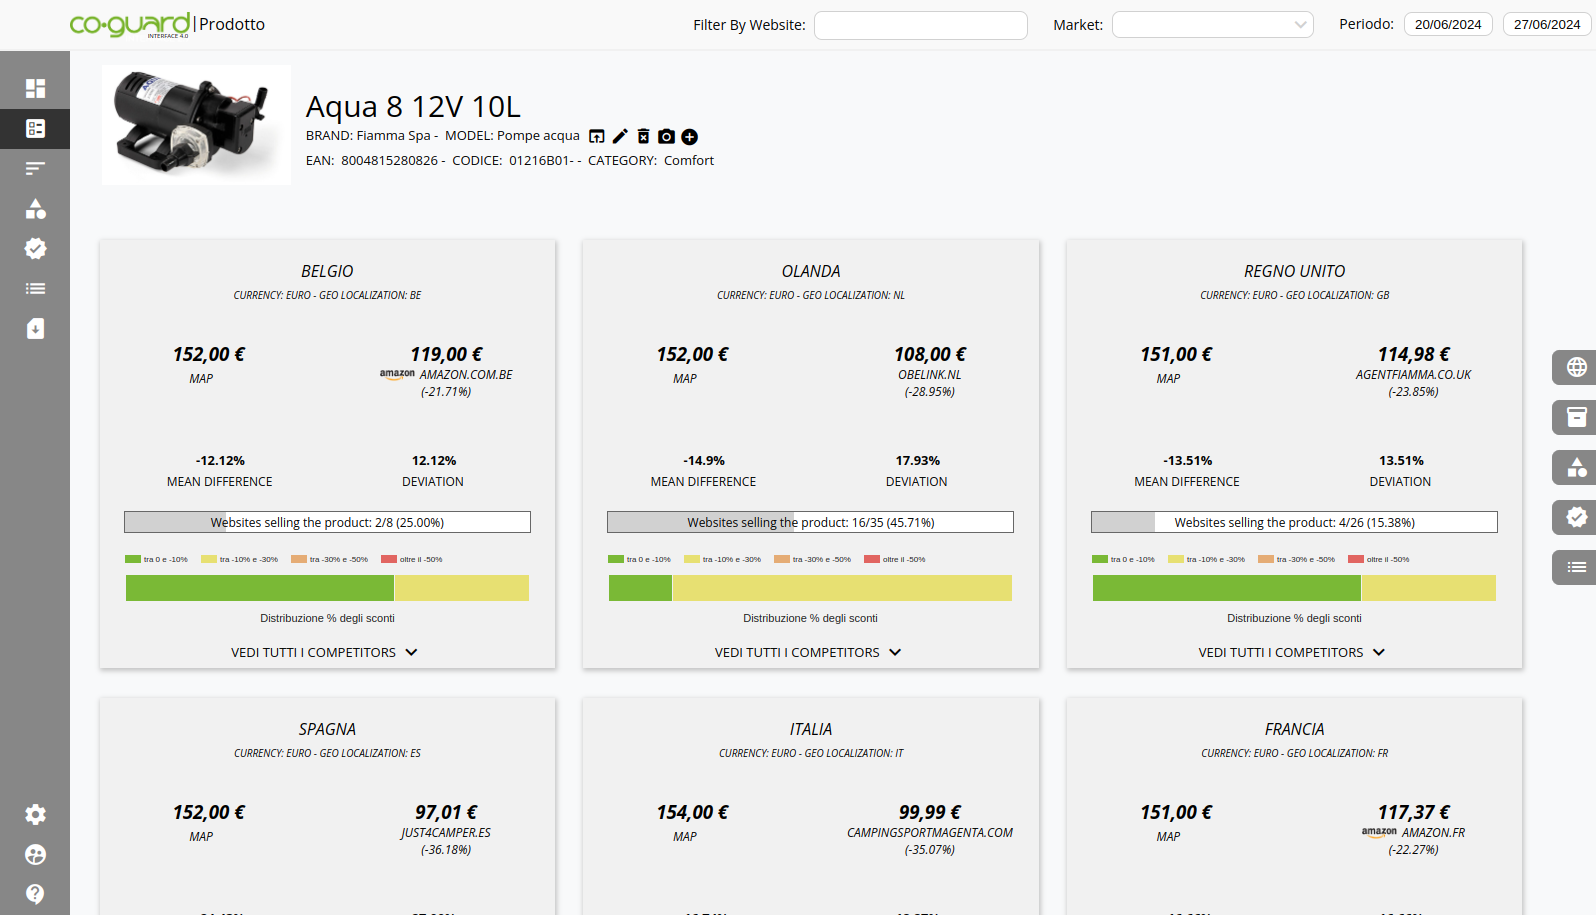Expand Vedi tutti i competitors for Olanda
The width and height of the screenshot is (1596, 915).
(x=809, y=652)
